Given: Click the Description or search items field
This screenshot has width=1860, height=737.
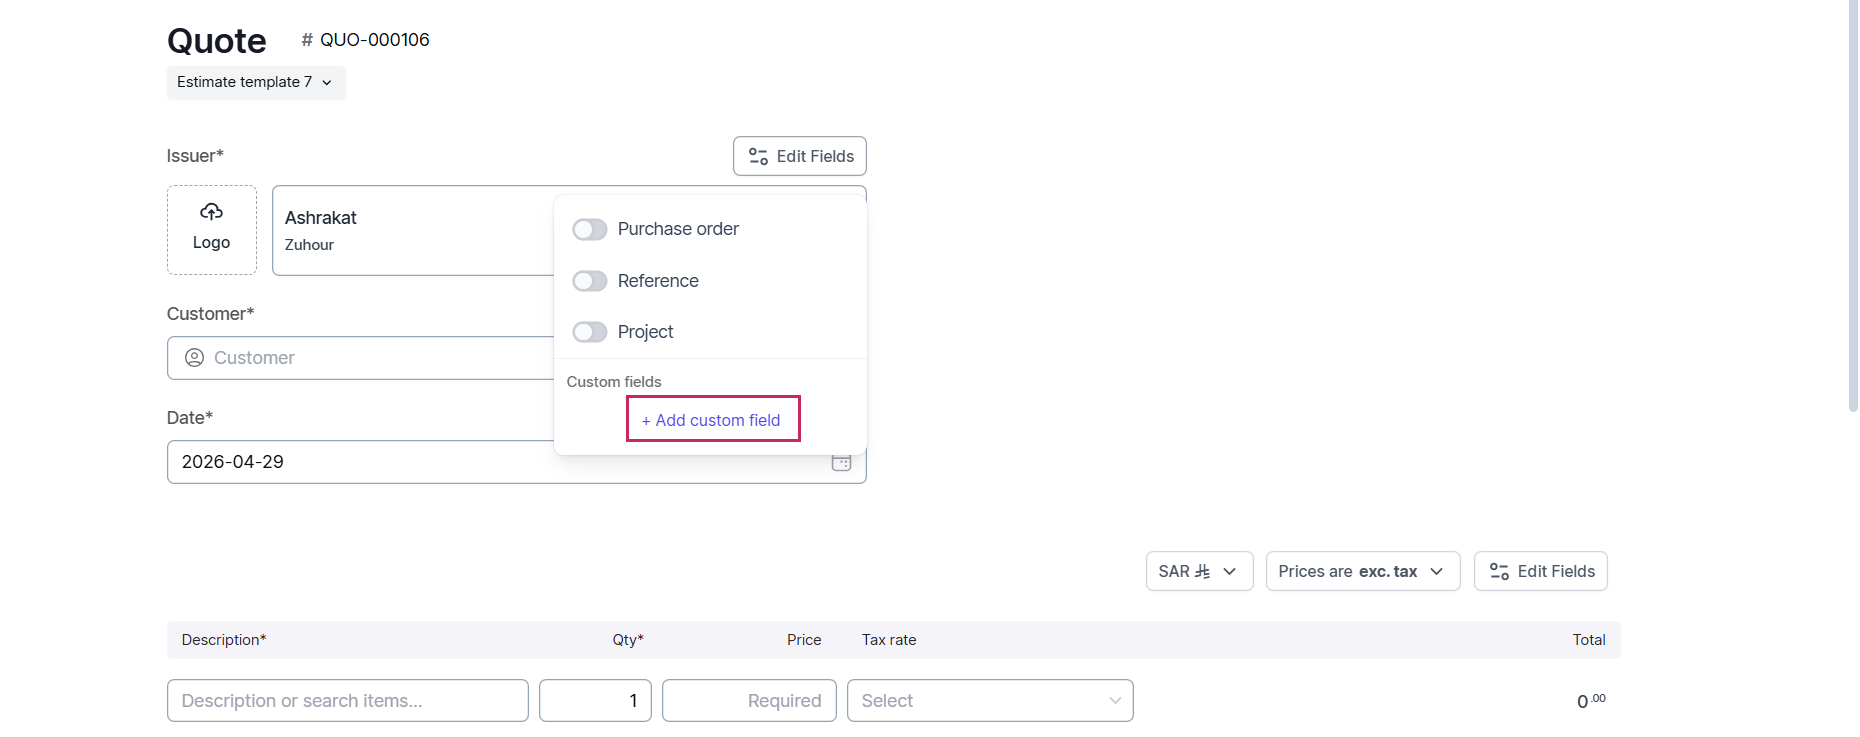Looking at the screenshot, I should click(347, 701).
